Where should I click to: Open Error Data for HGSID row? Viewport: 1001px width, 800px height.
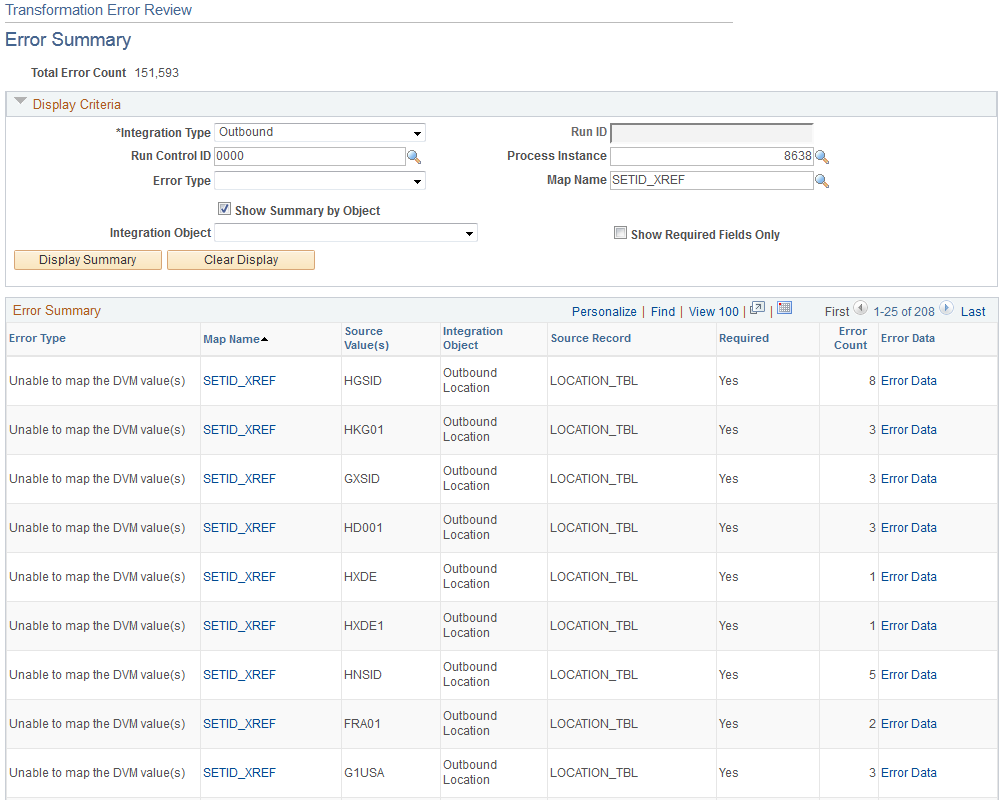point(908,381)
